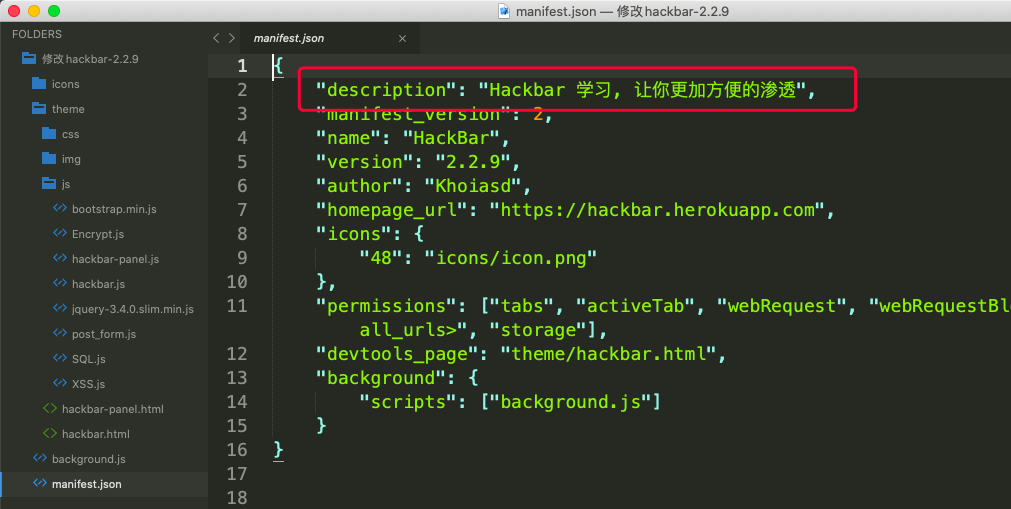Open jquery-3.4.0.slim.min.js file
1011x509 pixels.
pos(133,309)
